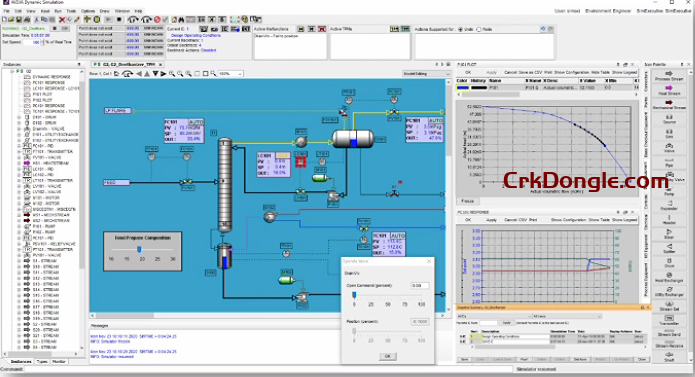Select Heat Stream in Icon Palette

(x=669, y=90)
